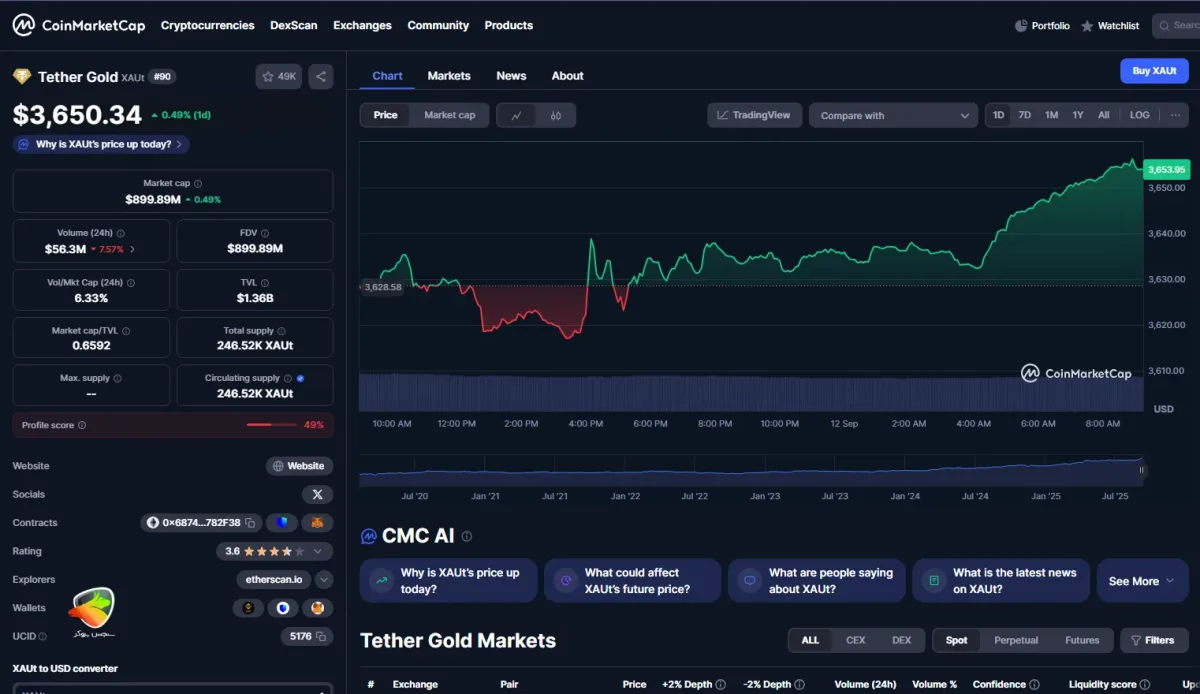Show Volume (24h) info icon

coord(121,233)
